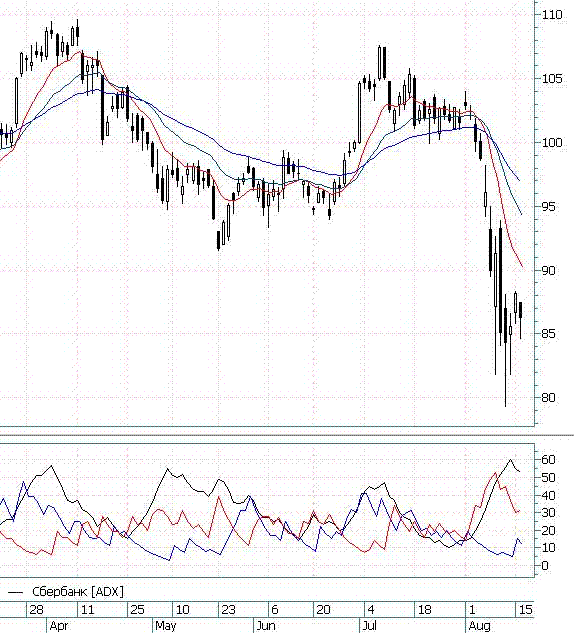Select the May month label
The width and height of the screenshot is (574, 633).
165,626
